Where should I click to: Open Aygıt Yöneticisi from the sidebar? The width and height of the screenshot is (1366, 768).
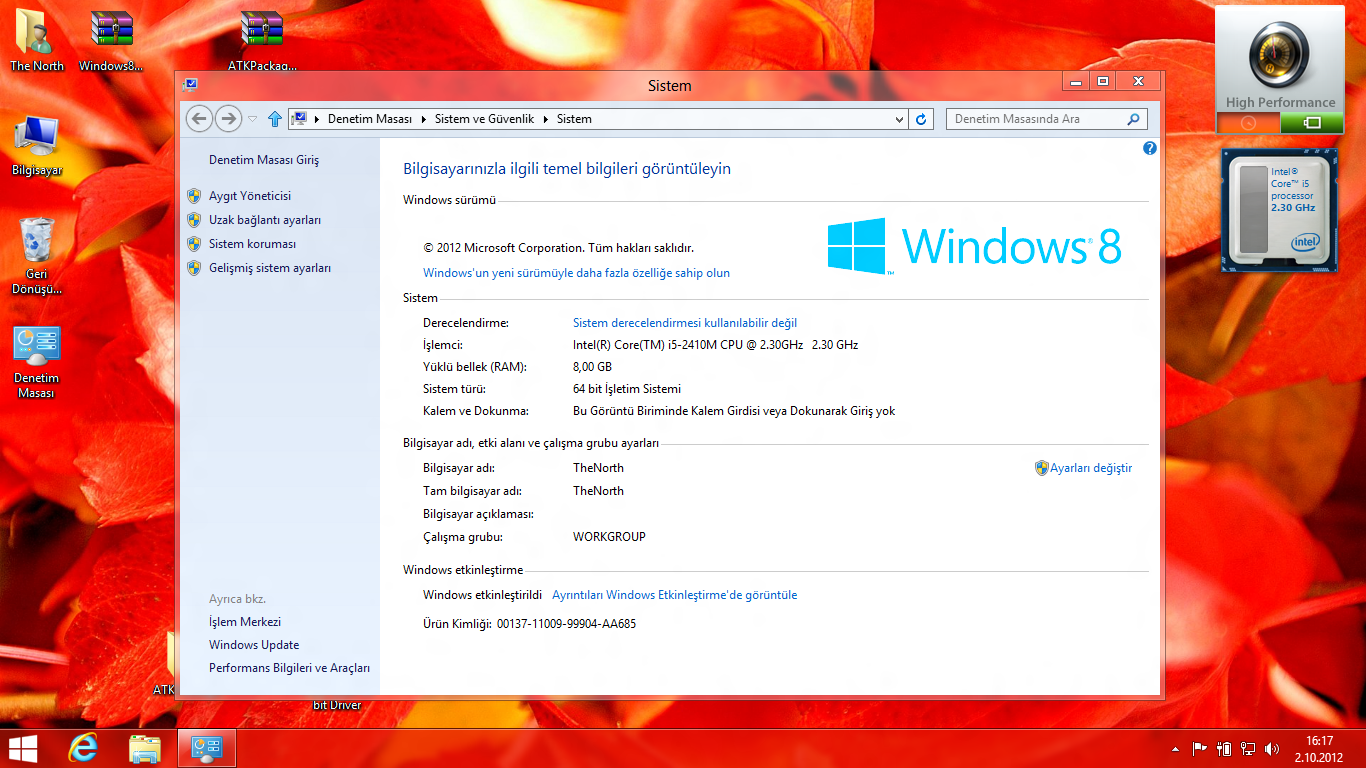(x=250, y=196)
